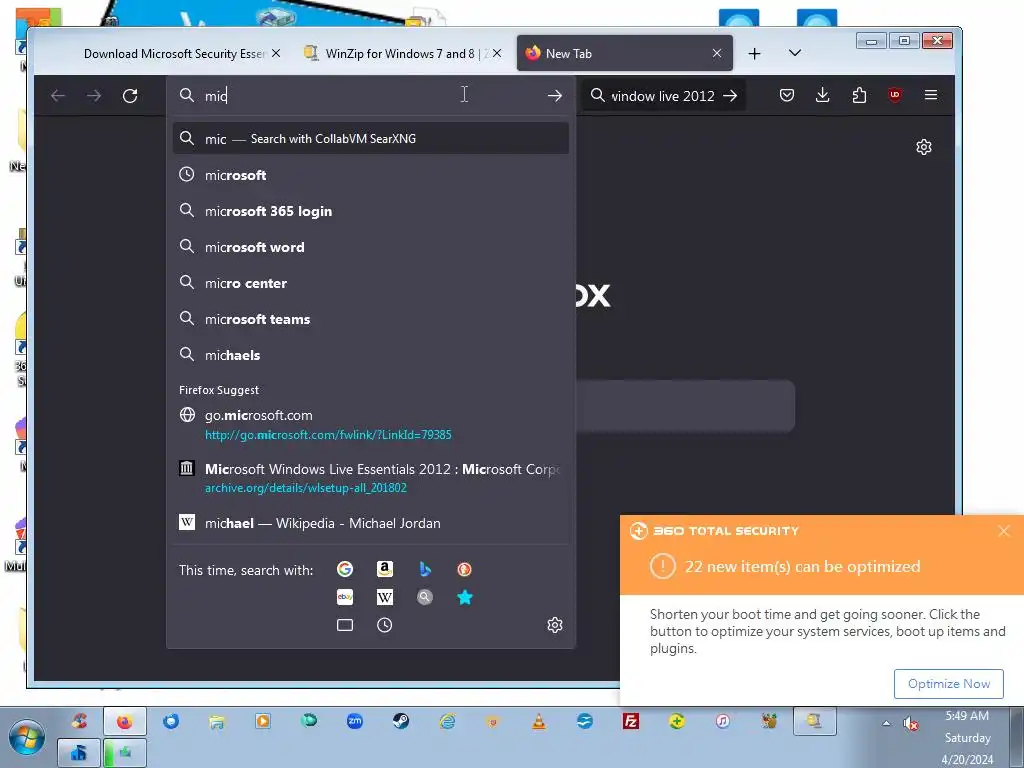This screenshot has height=768, width=1024.
Task: Search this time with Google icon
Action: 345,569
